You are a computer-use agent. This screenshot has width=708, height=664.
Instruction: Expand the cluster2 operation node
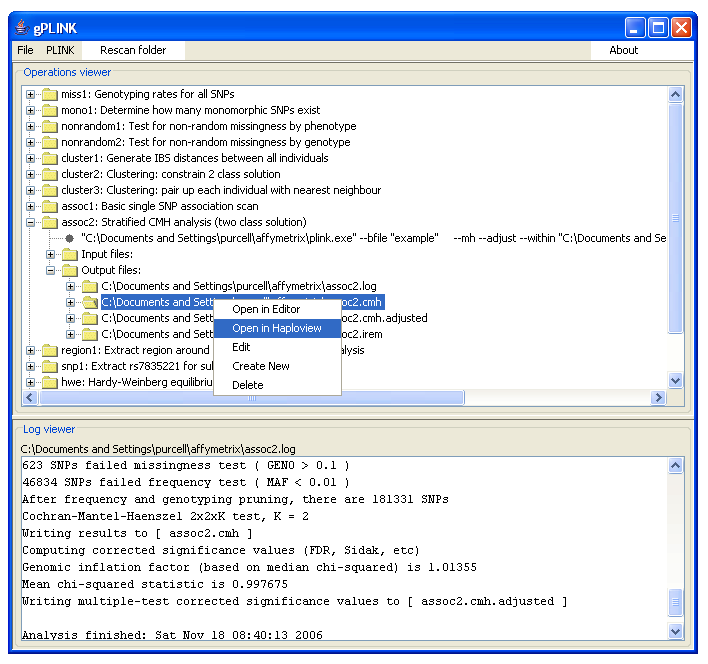(x=30, y=174)
